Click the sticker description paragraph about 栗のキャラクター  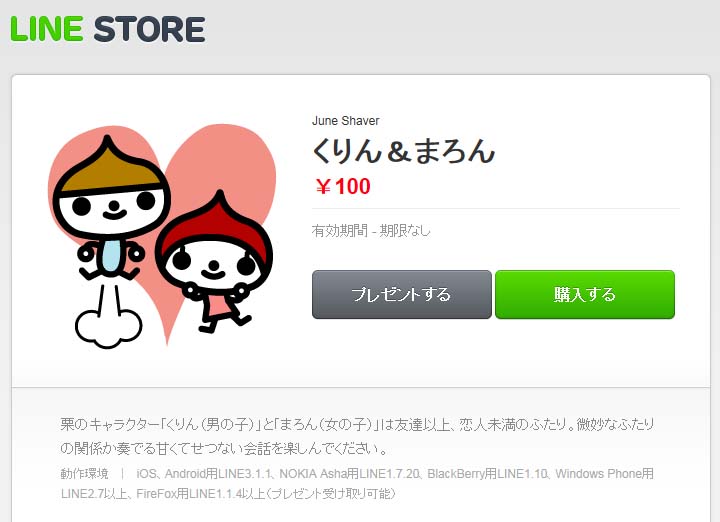[357, 436]
